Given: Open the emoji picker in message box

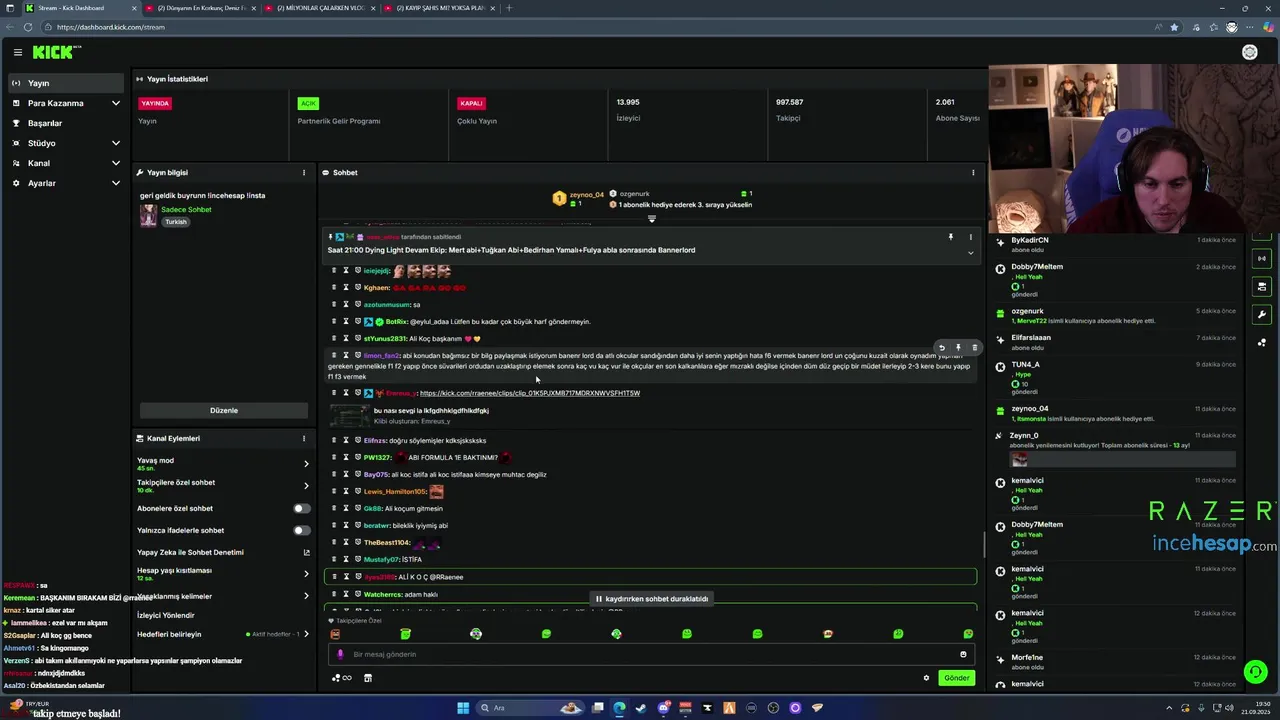Looking at the screenshot, I should tap(963, 654).
